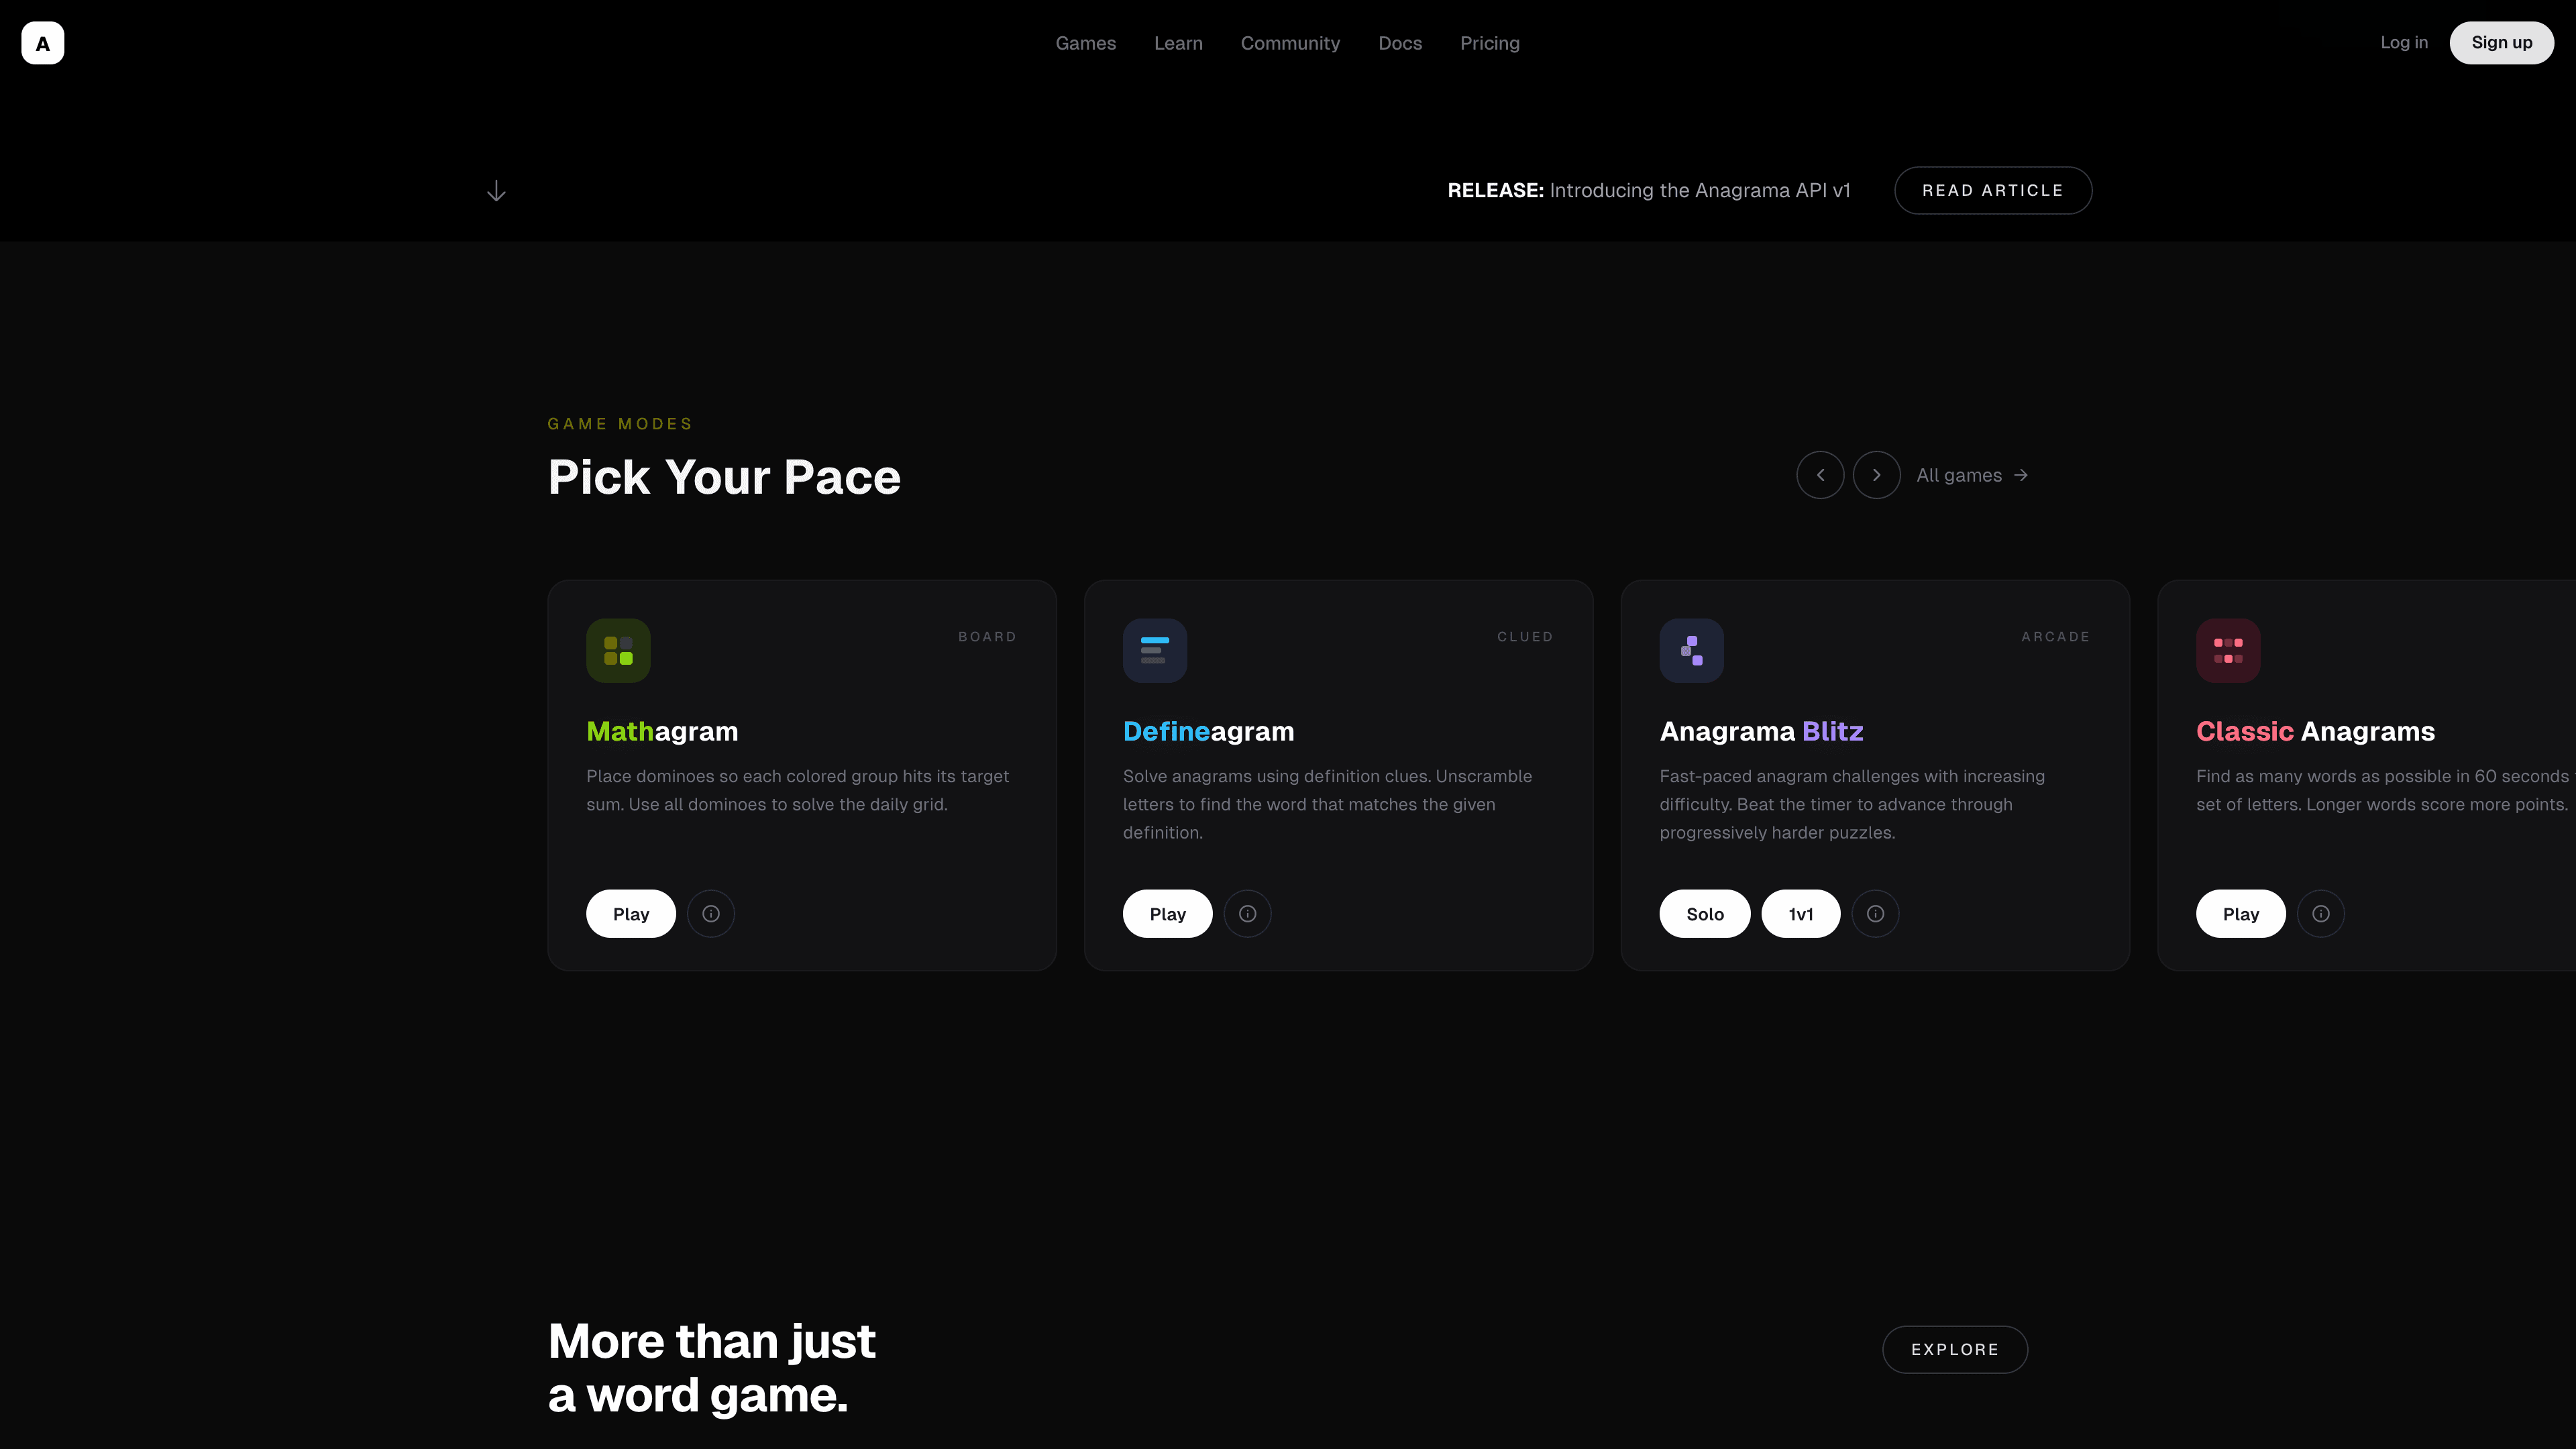Viewport: 2576px width, 1449px height.
Task: Open the Learn menu item
Action: click(1178, 43)
